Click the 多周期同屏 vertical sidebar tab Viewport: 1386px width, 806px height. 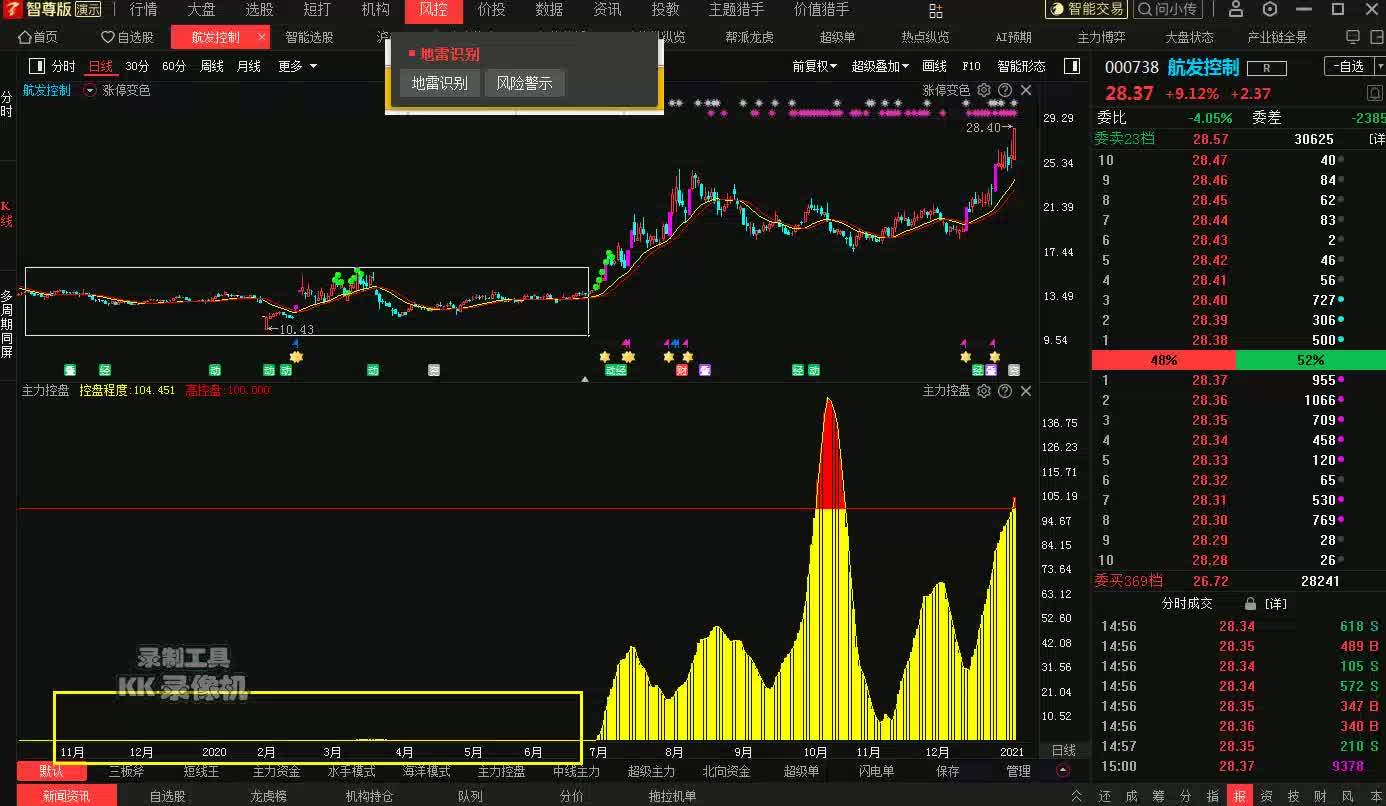pyautogui.click(x=7, y=325)
